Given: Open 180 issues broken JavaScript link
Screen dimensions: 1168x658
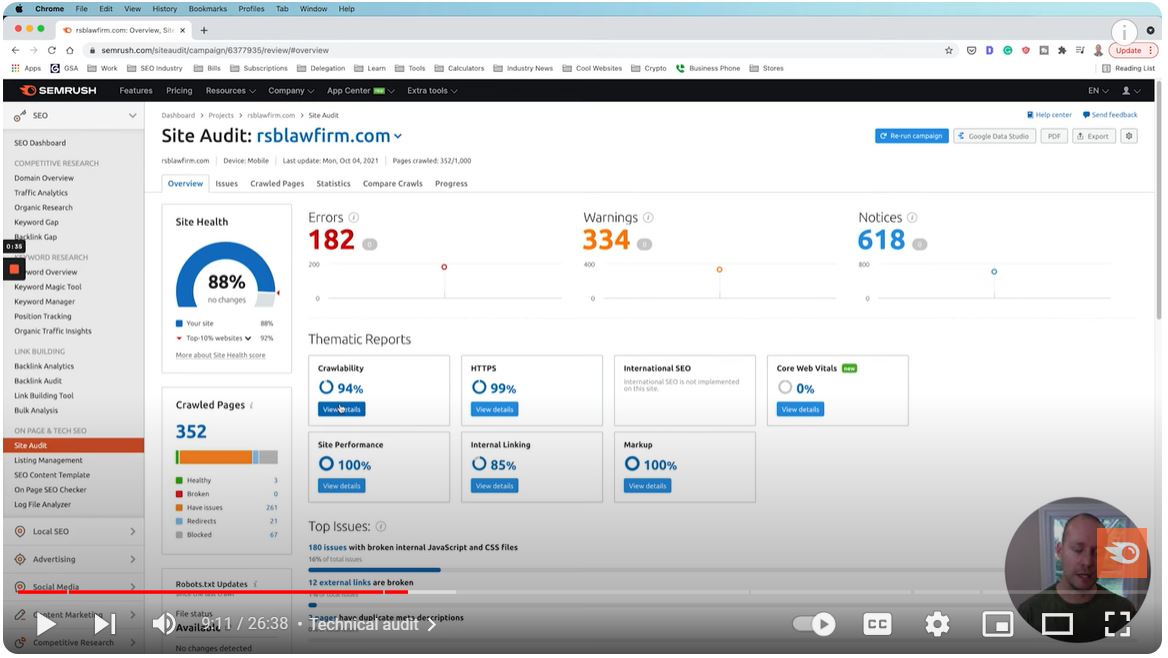Looking at the screenshot, I should click(328, 548).
